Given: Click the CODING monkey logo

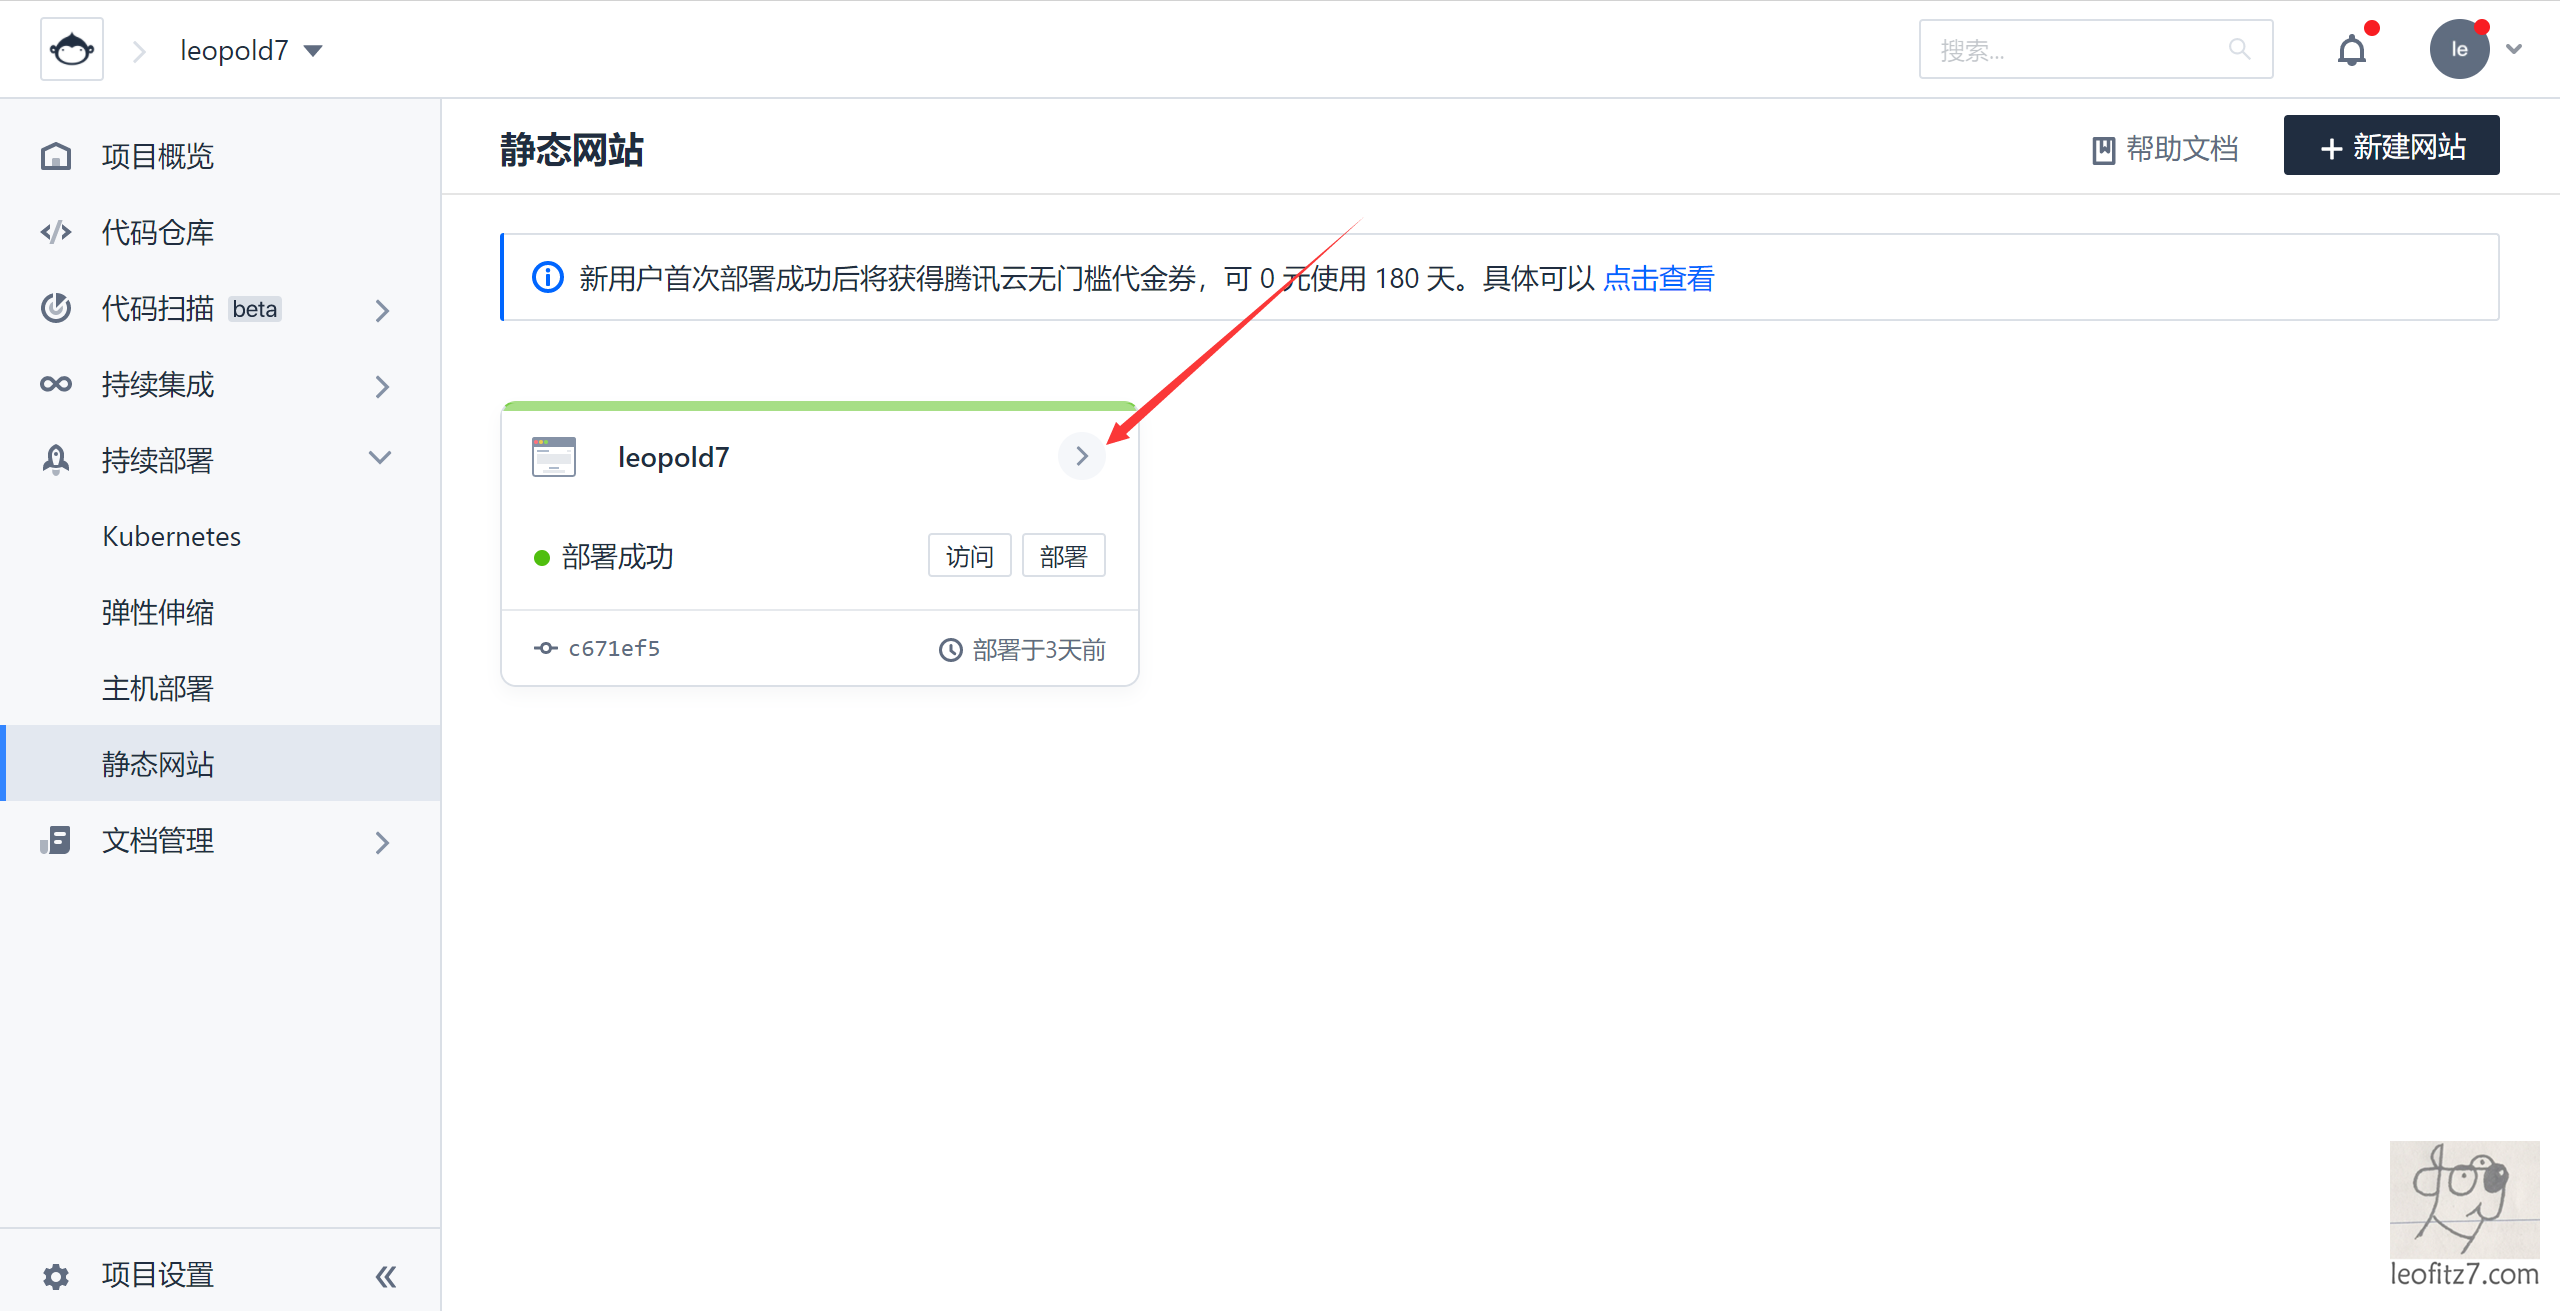Looking at the screenshot, I should point(71,48).
